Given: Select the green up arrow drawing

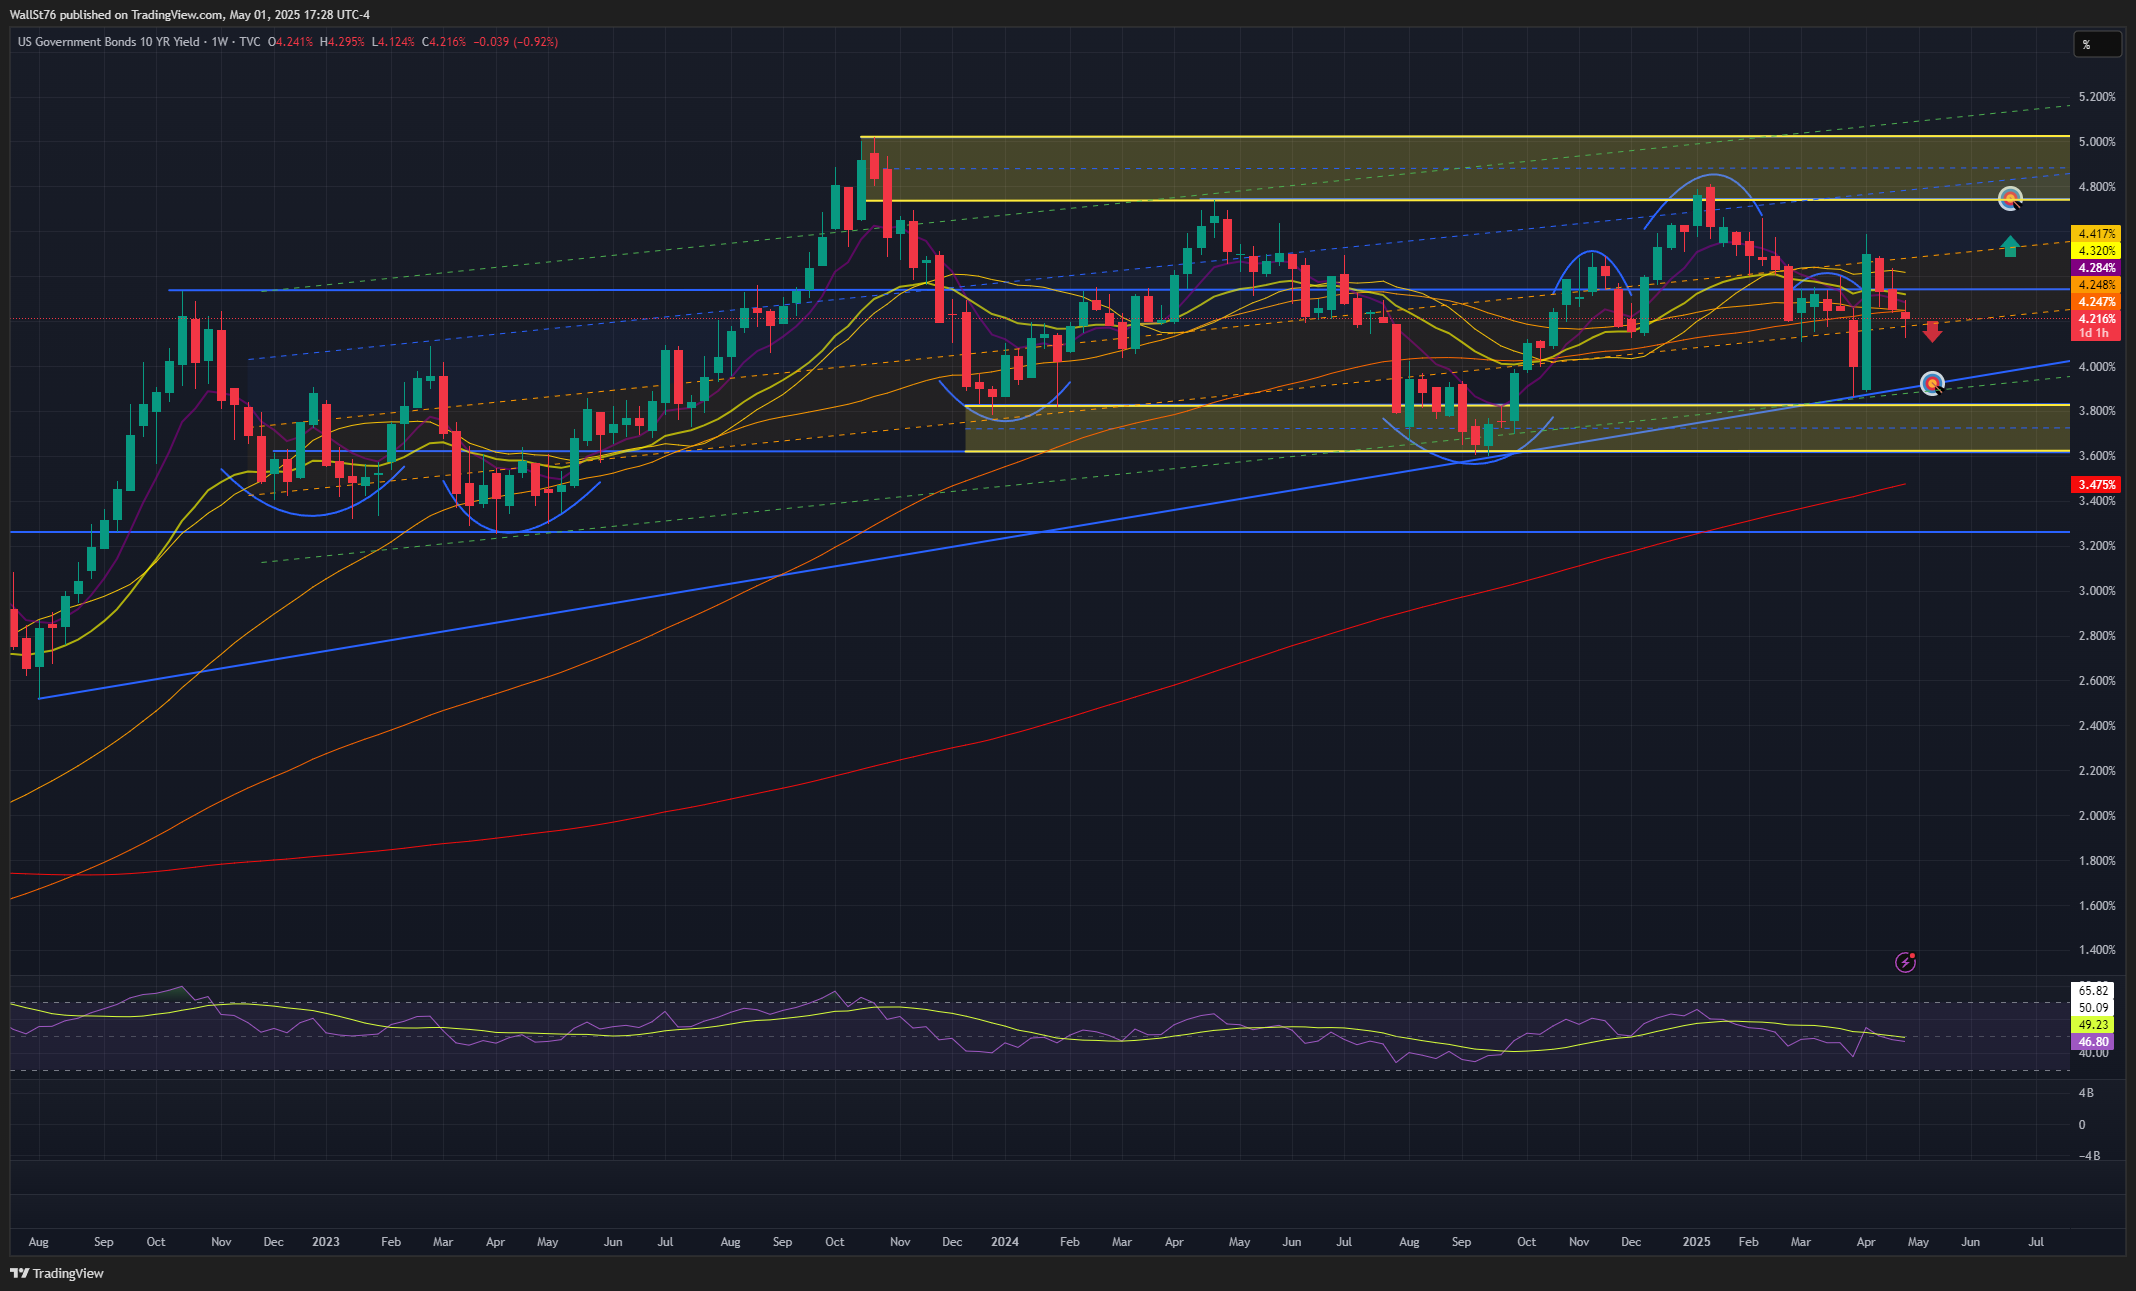Looking at the screenshot, I should [2010, 246].
